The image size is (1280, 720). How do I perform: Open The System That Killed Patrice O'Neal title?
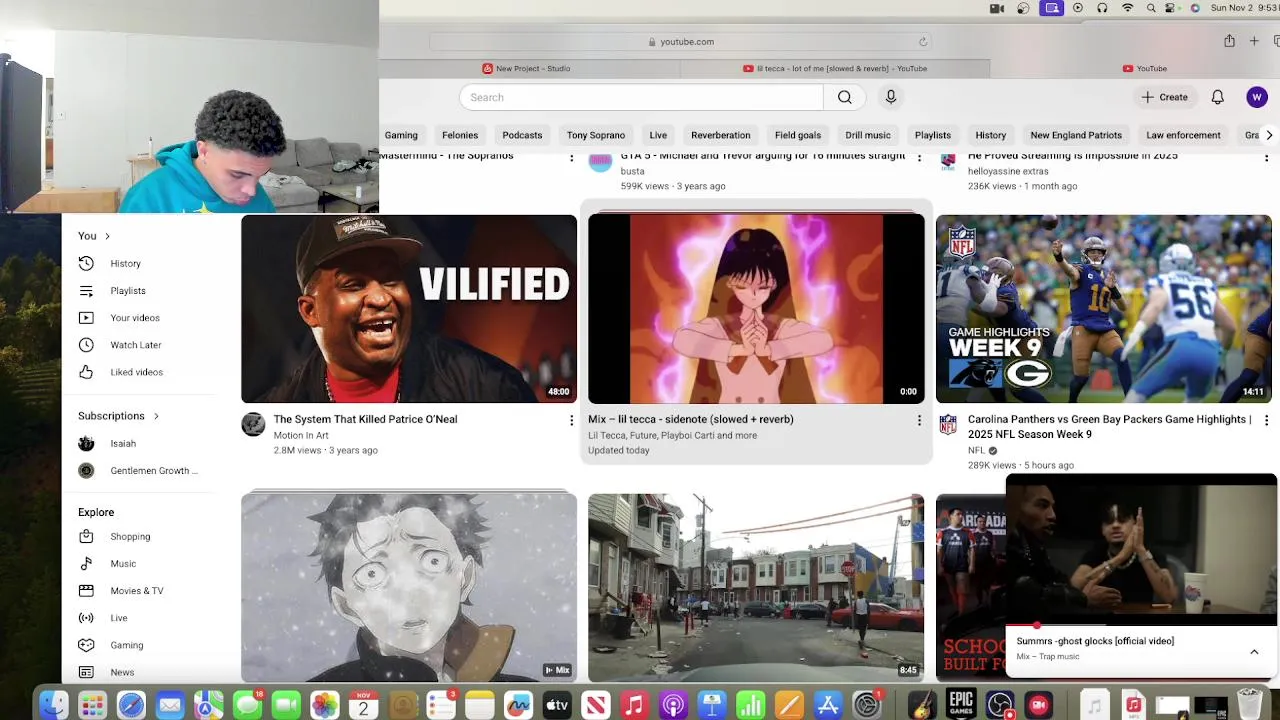365,419
